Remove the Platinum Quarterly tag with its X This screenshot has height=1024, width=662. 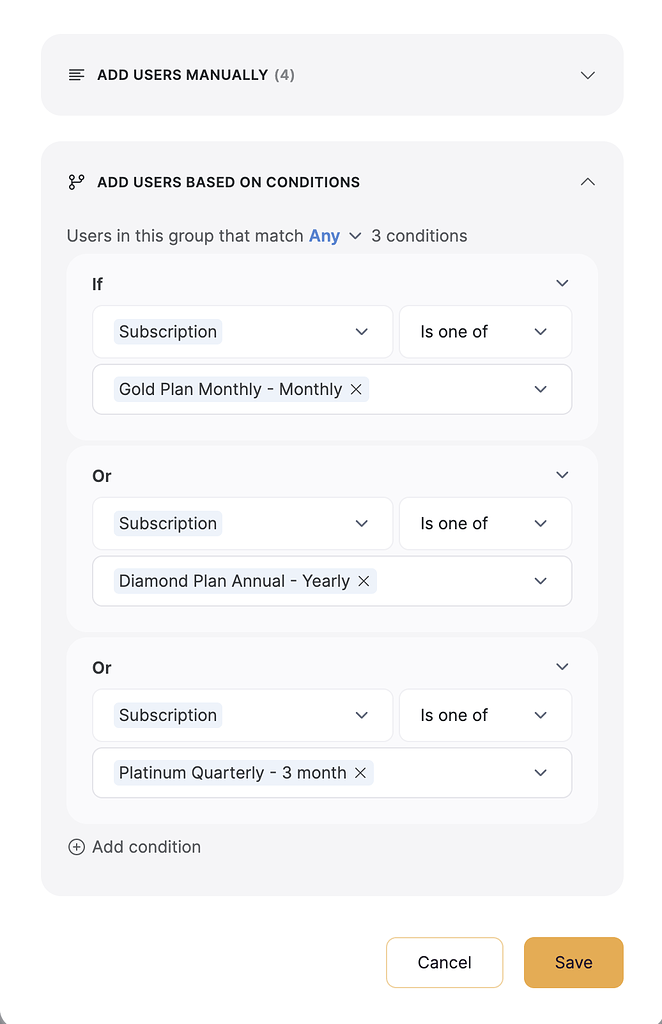point(360,773)
